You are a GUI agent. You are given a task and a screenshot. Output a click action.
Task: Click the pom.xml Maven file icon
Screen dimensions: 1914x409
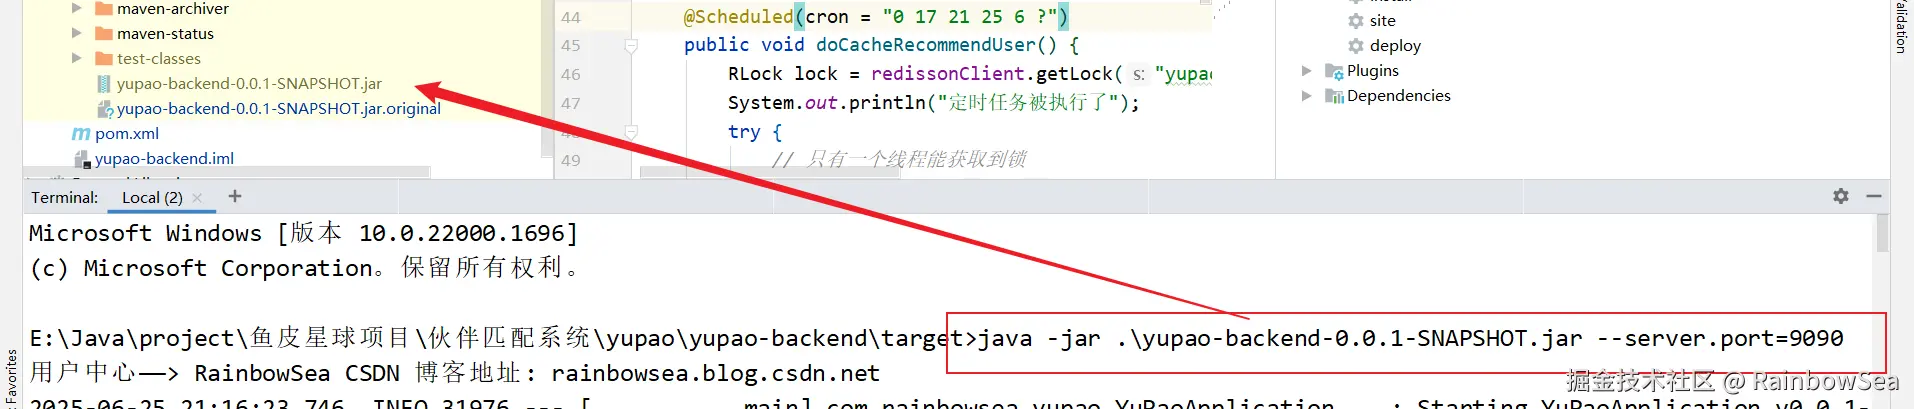pos(81,133)
